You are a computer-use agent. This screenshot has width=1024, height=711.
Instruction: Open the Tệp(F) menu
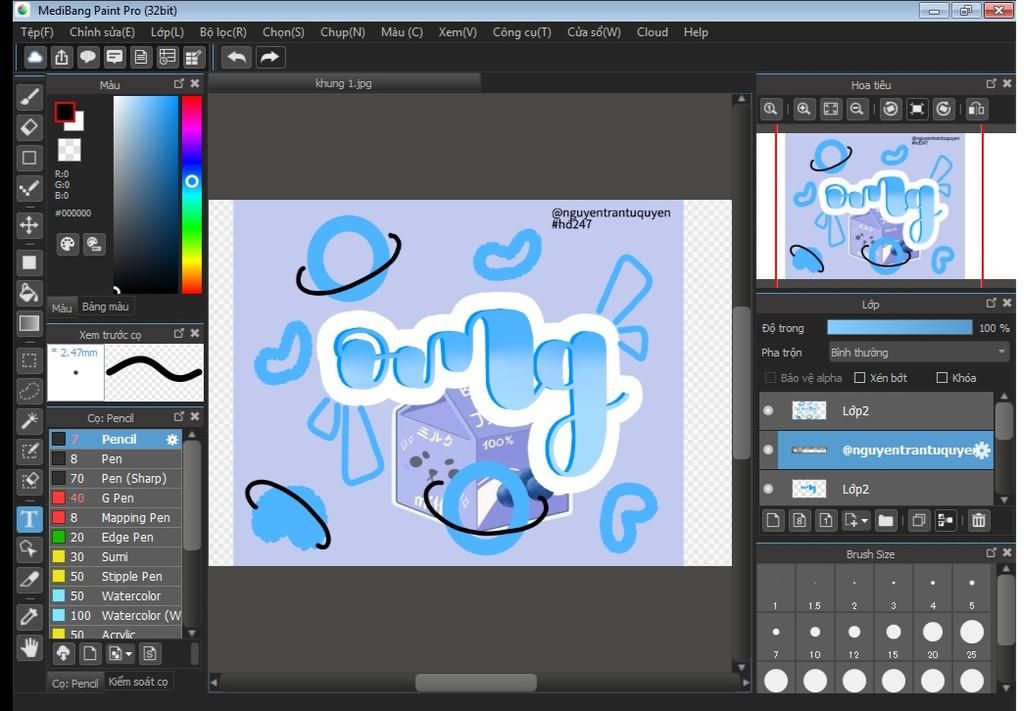pos(37,32)
